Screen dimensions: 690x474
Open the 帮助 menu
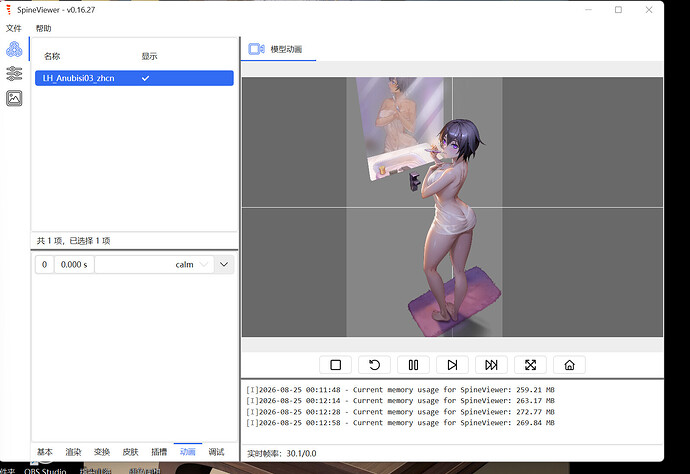tap(44, 29)
